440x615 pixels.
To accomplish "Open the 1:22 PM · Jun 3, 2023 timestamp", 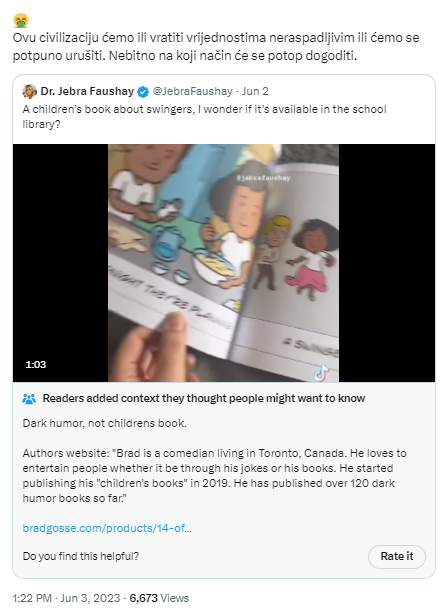I will click(x=66, y=598).
